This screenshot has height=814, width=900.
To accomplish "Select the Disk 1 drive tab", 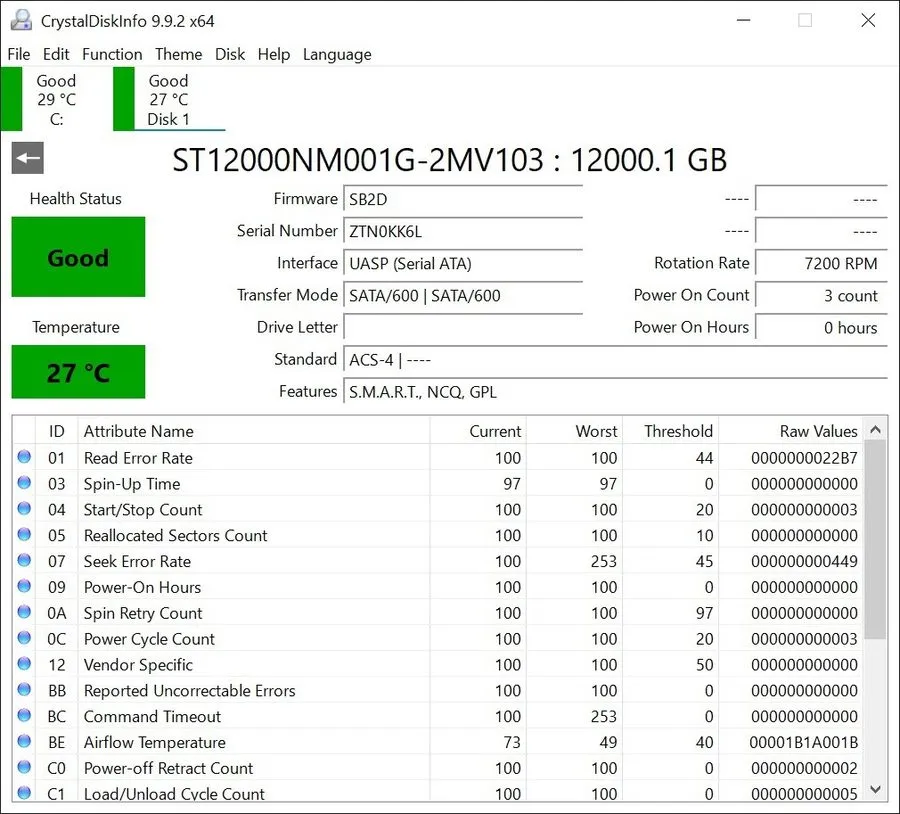I will pyautogui.click(x=169, y=99).
